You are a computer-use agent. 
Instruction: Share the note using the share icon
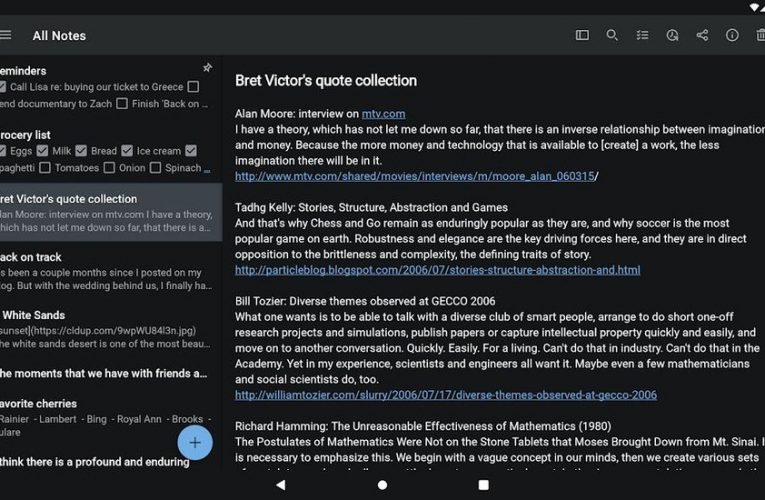click(702, 35)
